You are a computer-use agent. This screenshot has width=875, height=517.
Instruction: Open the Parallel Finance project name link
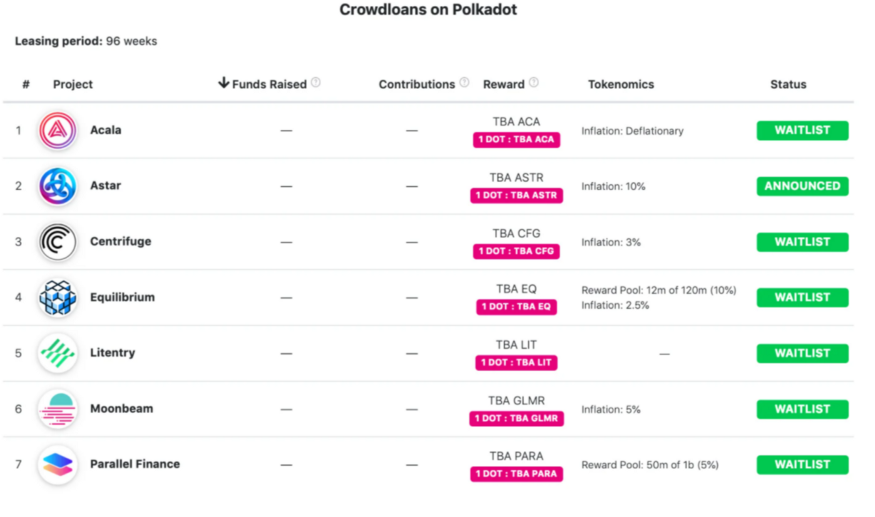coord(135,464)
